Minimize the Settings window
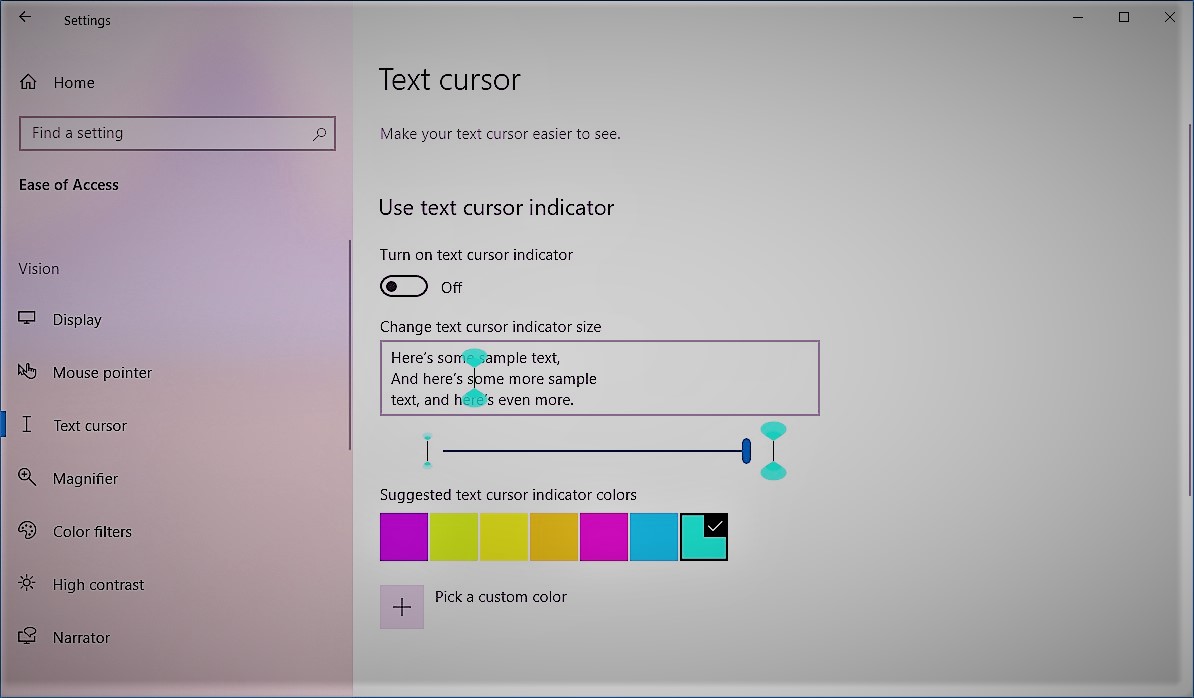The image size is (1194, 698). pos(1077,18)
